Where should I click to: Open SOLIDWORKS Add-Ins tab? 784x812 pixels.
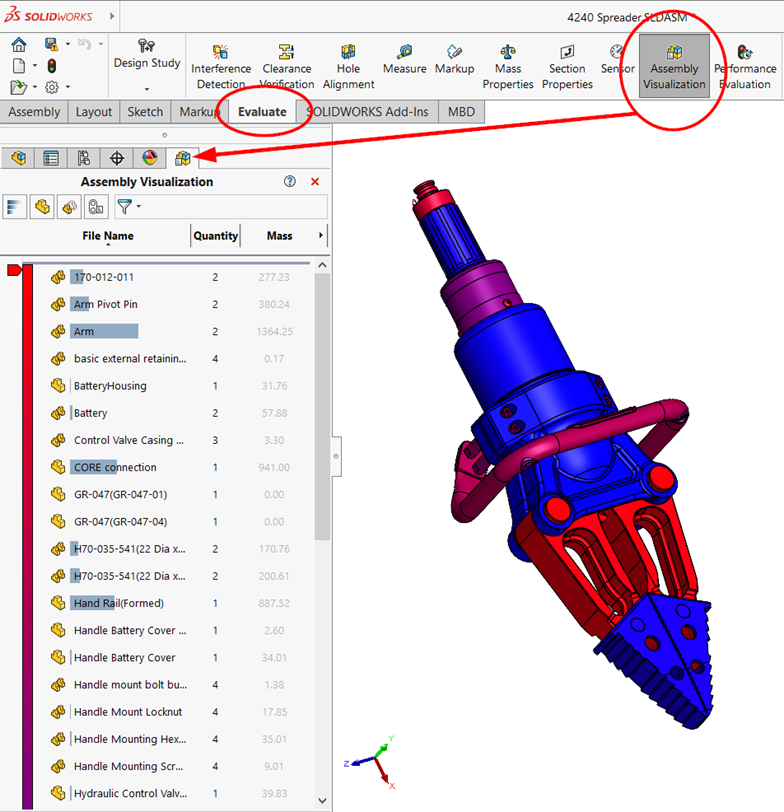pyautogui.click(x=367, y=112)
